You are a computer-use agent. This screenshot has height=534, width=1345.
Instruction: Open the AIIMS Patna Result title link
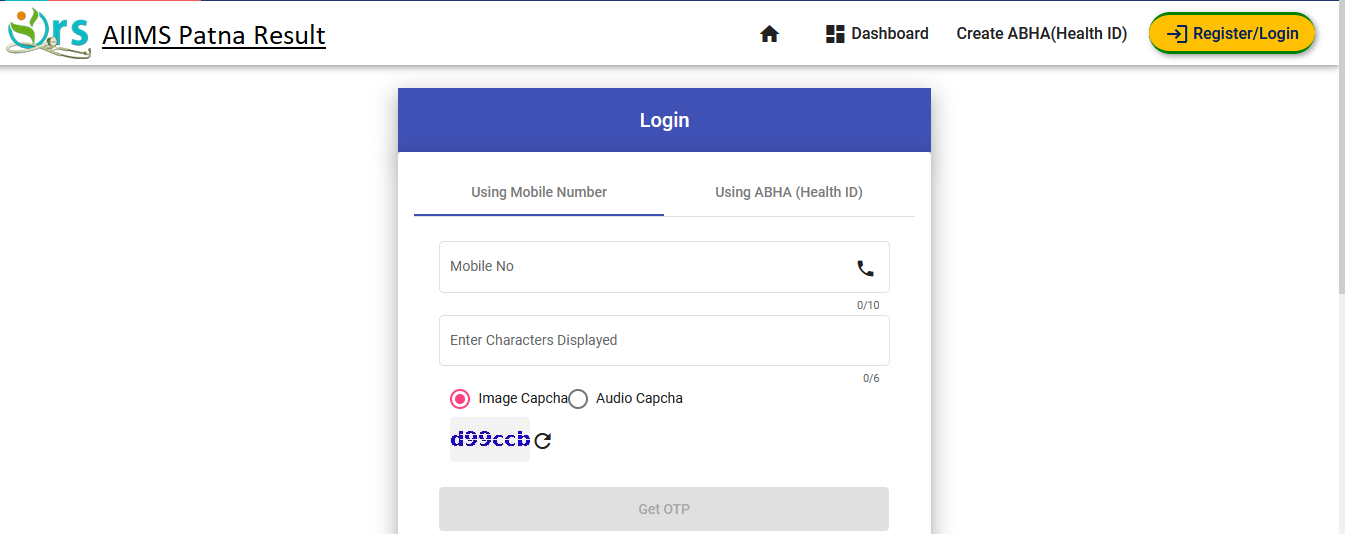click(214, 35)
